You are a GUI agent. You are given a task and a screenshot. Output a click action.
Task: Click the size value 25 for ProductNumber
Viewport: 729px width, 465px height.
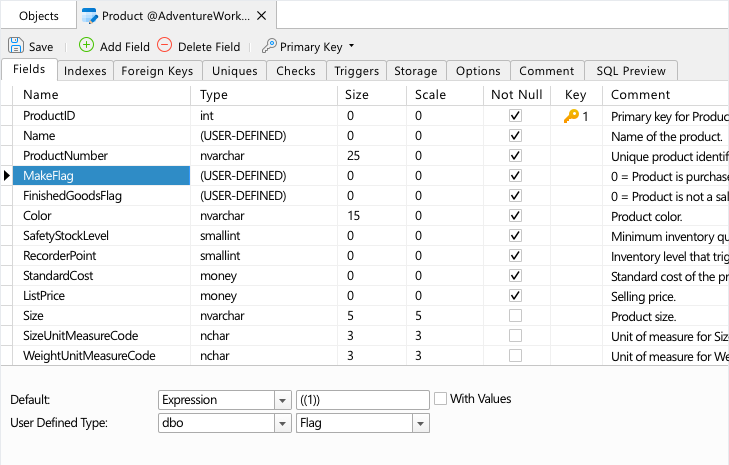(353, 155)
